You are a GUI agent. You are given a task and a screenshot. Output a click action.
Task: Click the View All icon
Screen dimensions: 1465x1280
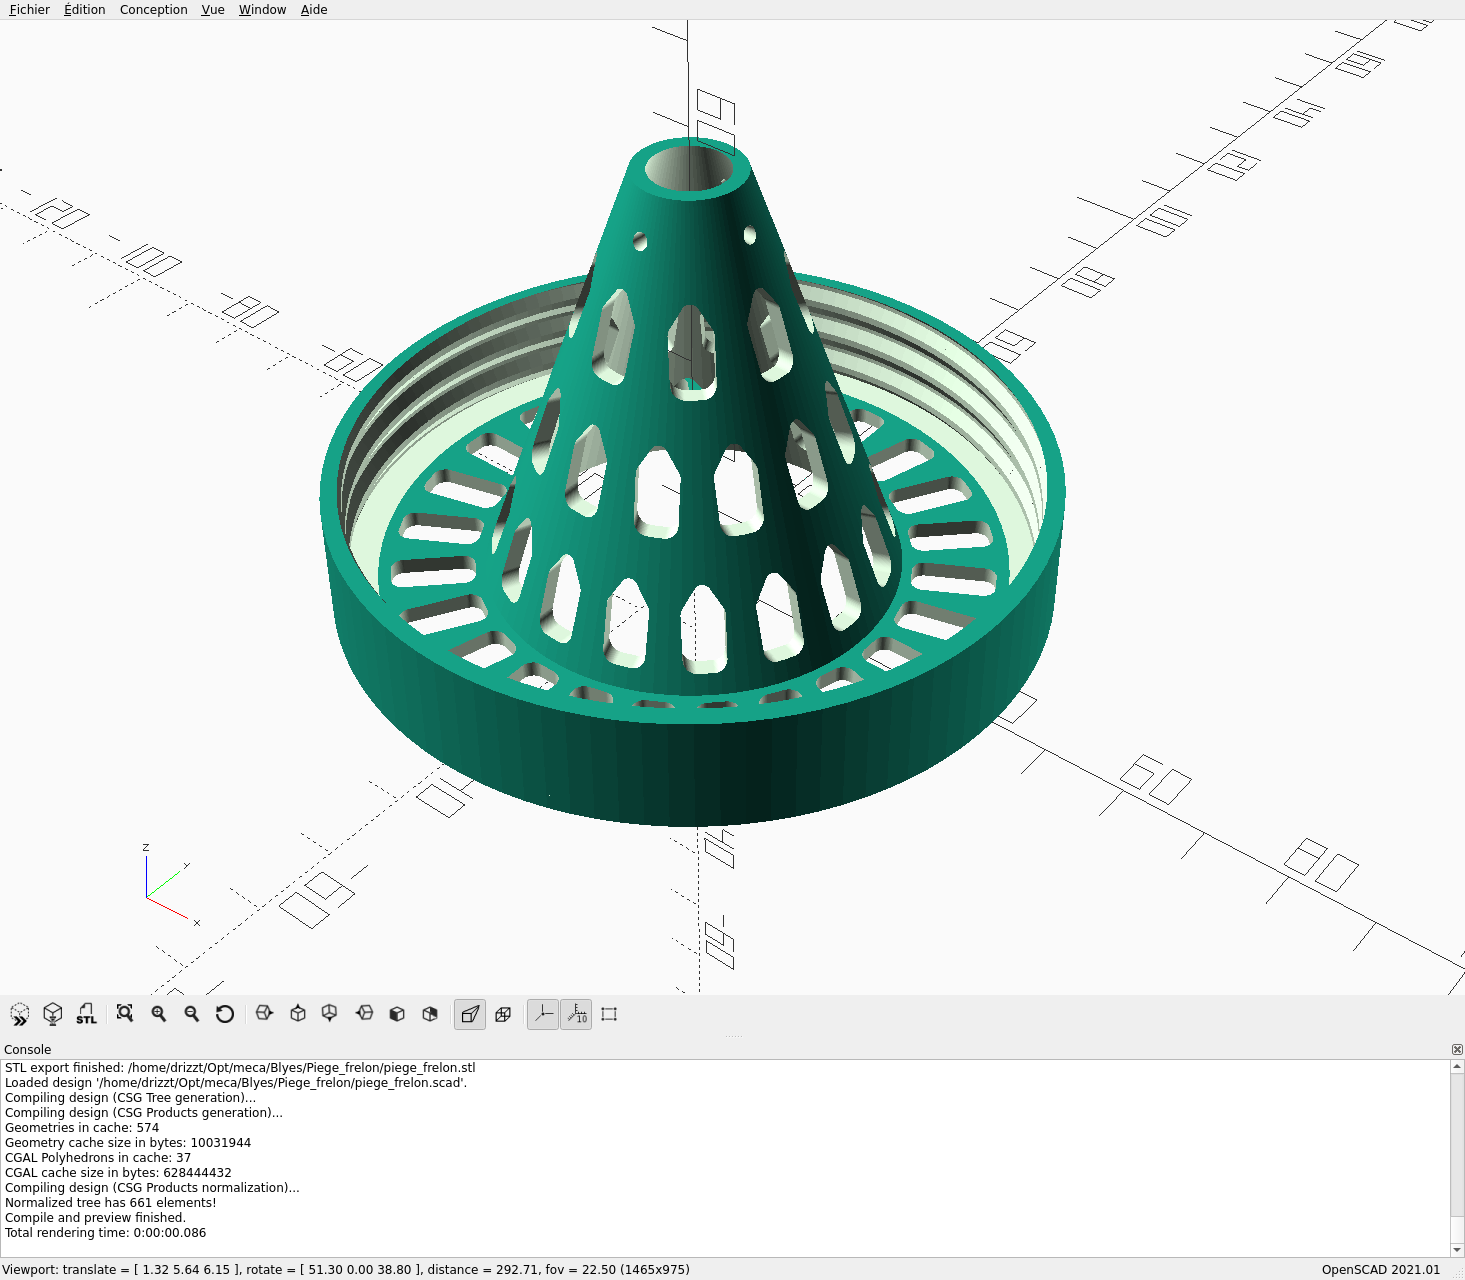click(125, 1014)
